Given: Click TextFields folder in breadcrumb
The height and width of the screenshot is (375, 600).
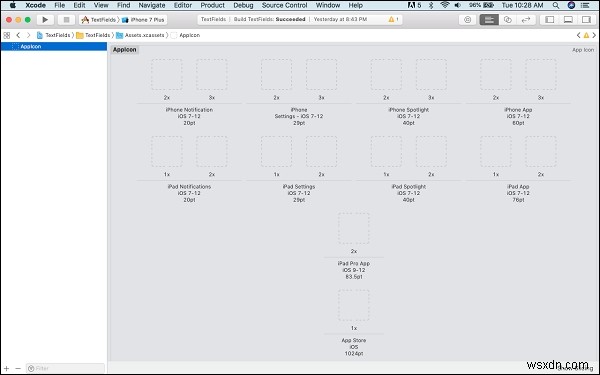Looking at the screenshot, I should [93, 35].
